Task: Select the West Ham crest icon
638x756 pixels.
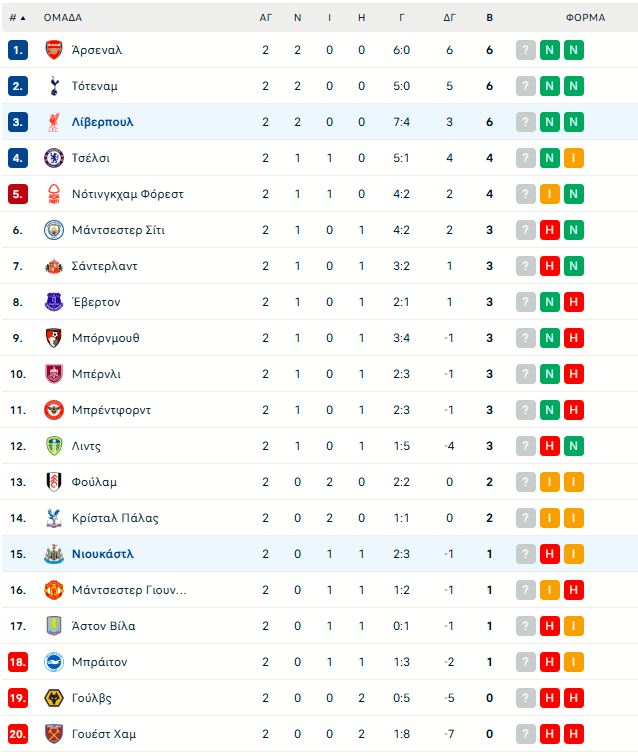Action: click(54, 734)
